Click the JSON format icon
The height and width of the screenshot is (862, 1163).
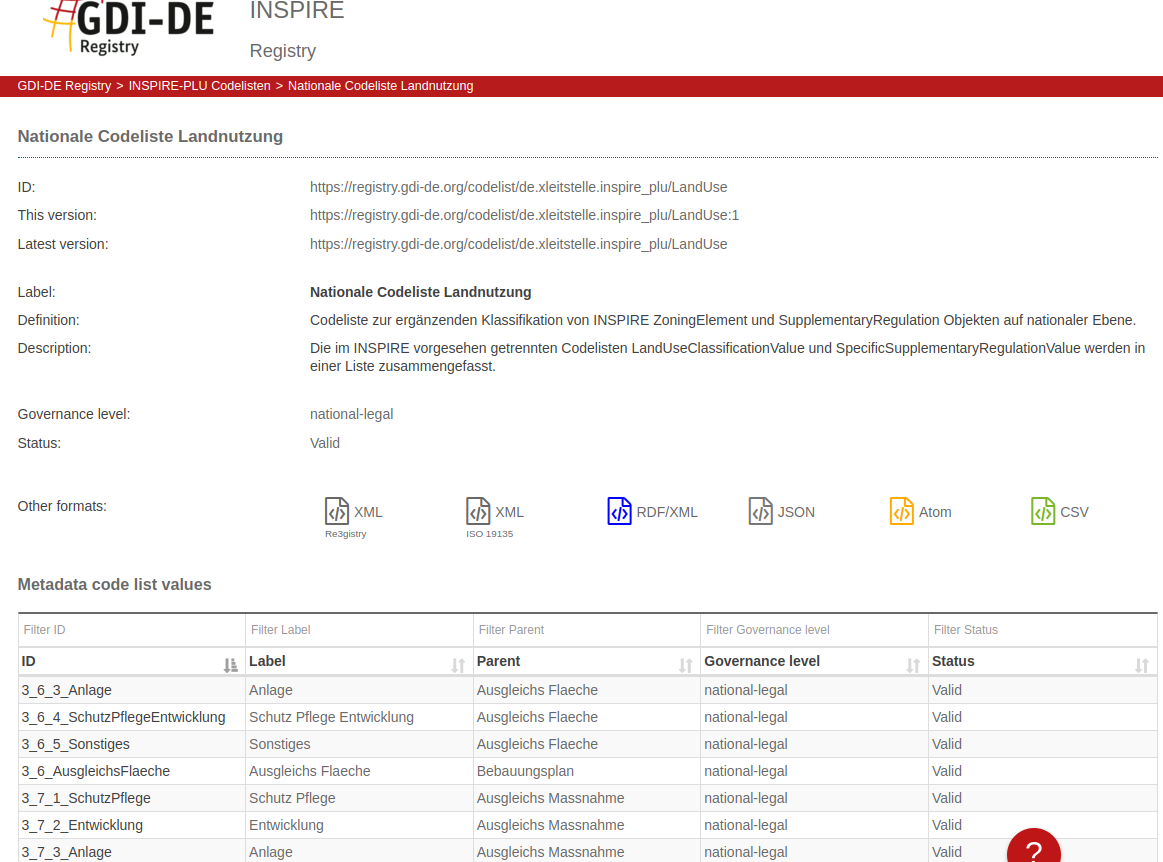point(761,511)
